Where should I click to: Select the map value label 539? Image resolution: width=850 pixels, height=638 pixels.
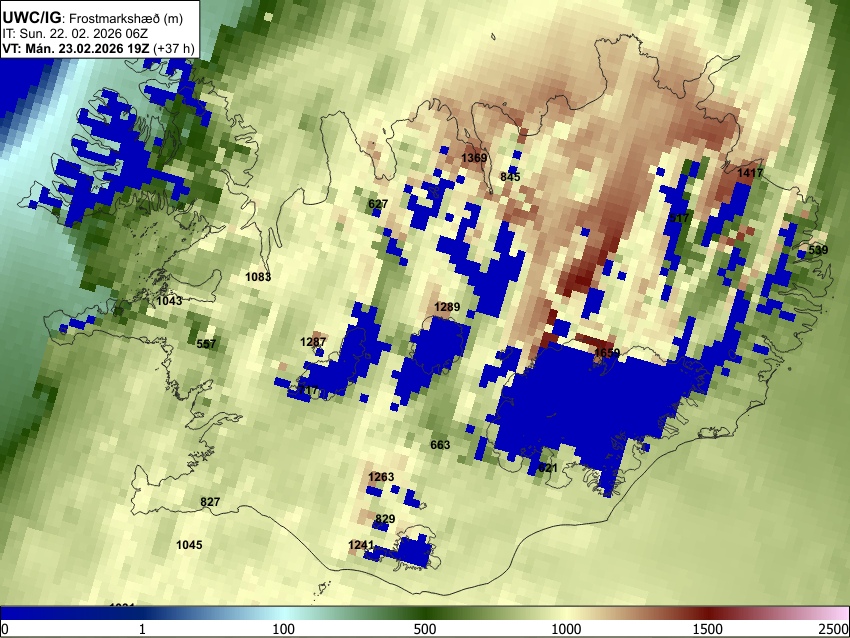818,250
